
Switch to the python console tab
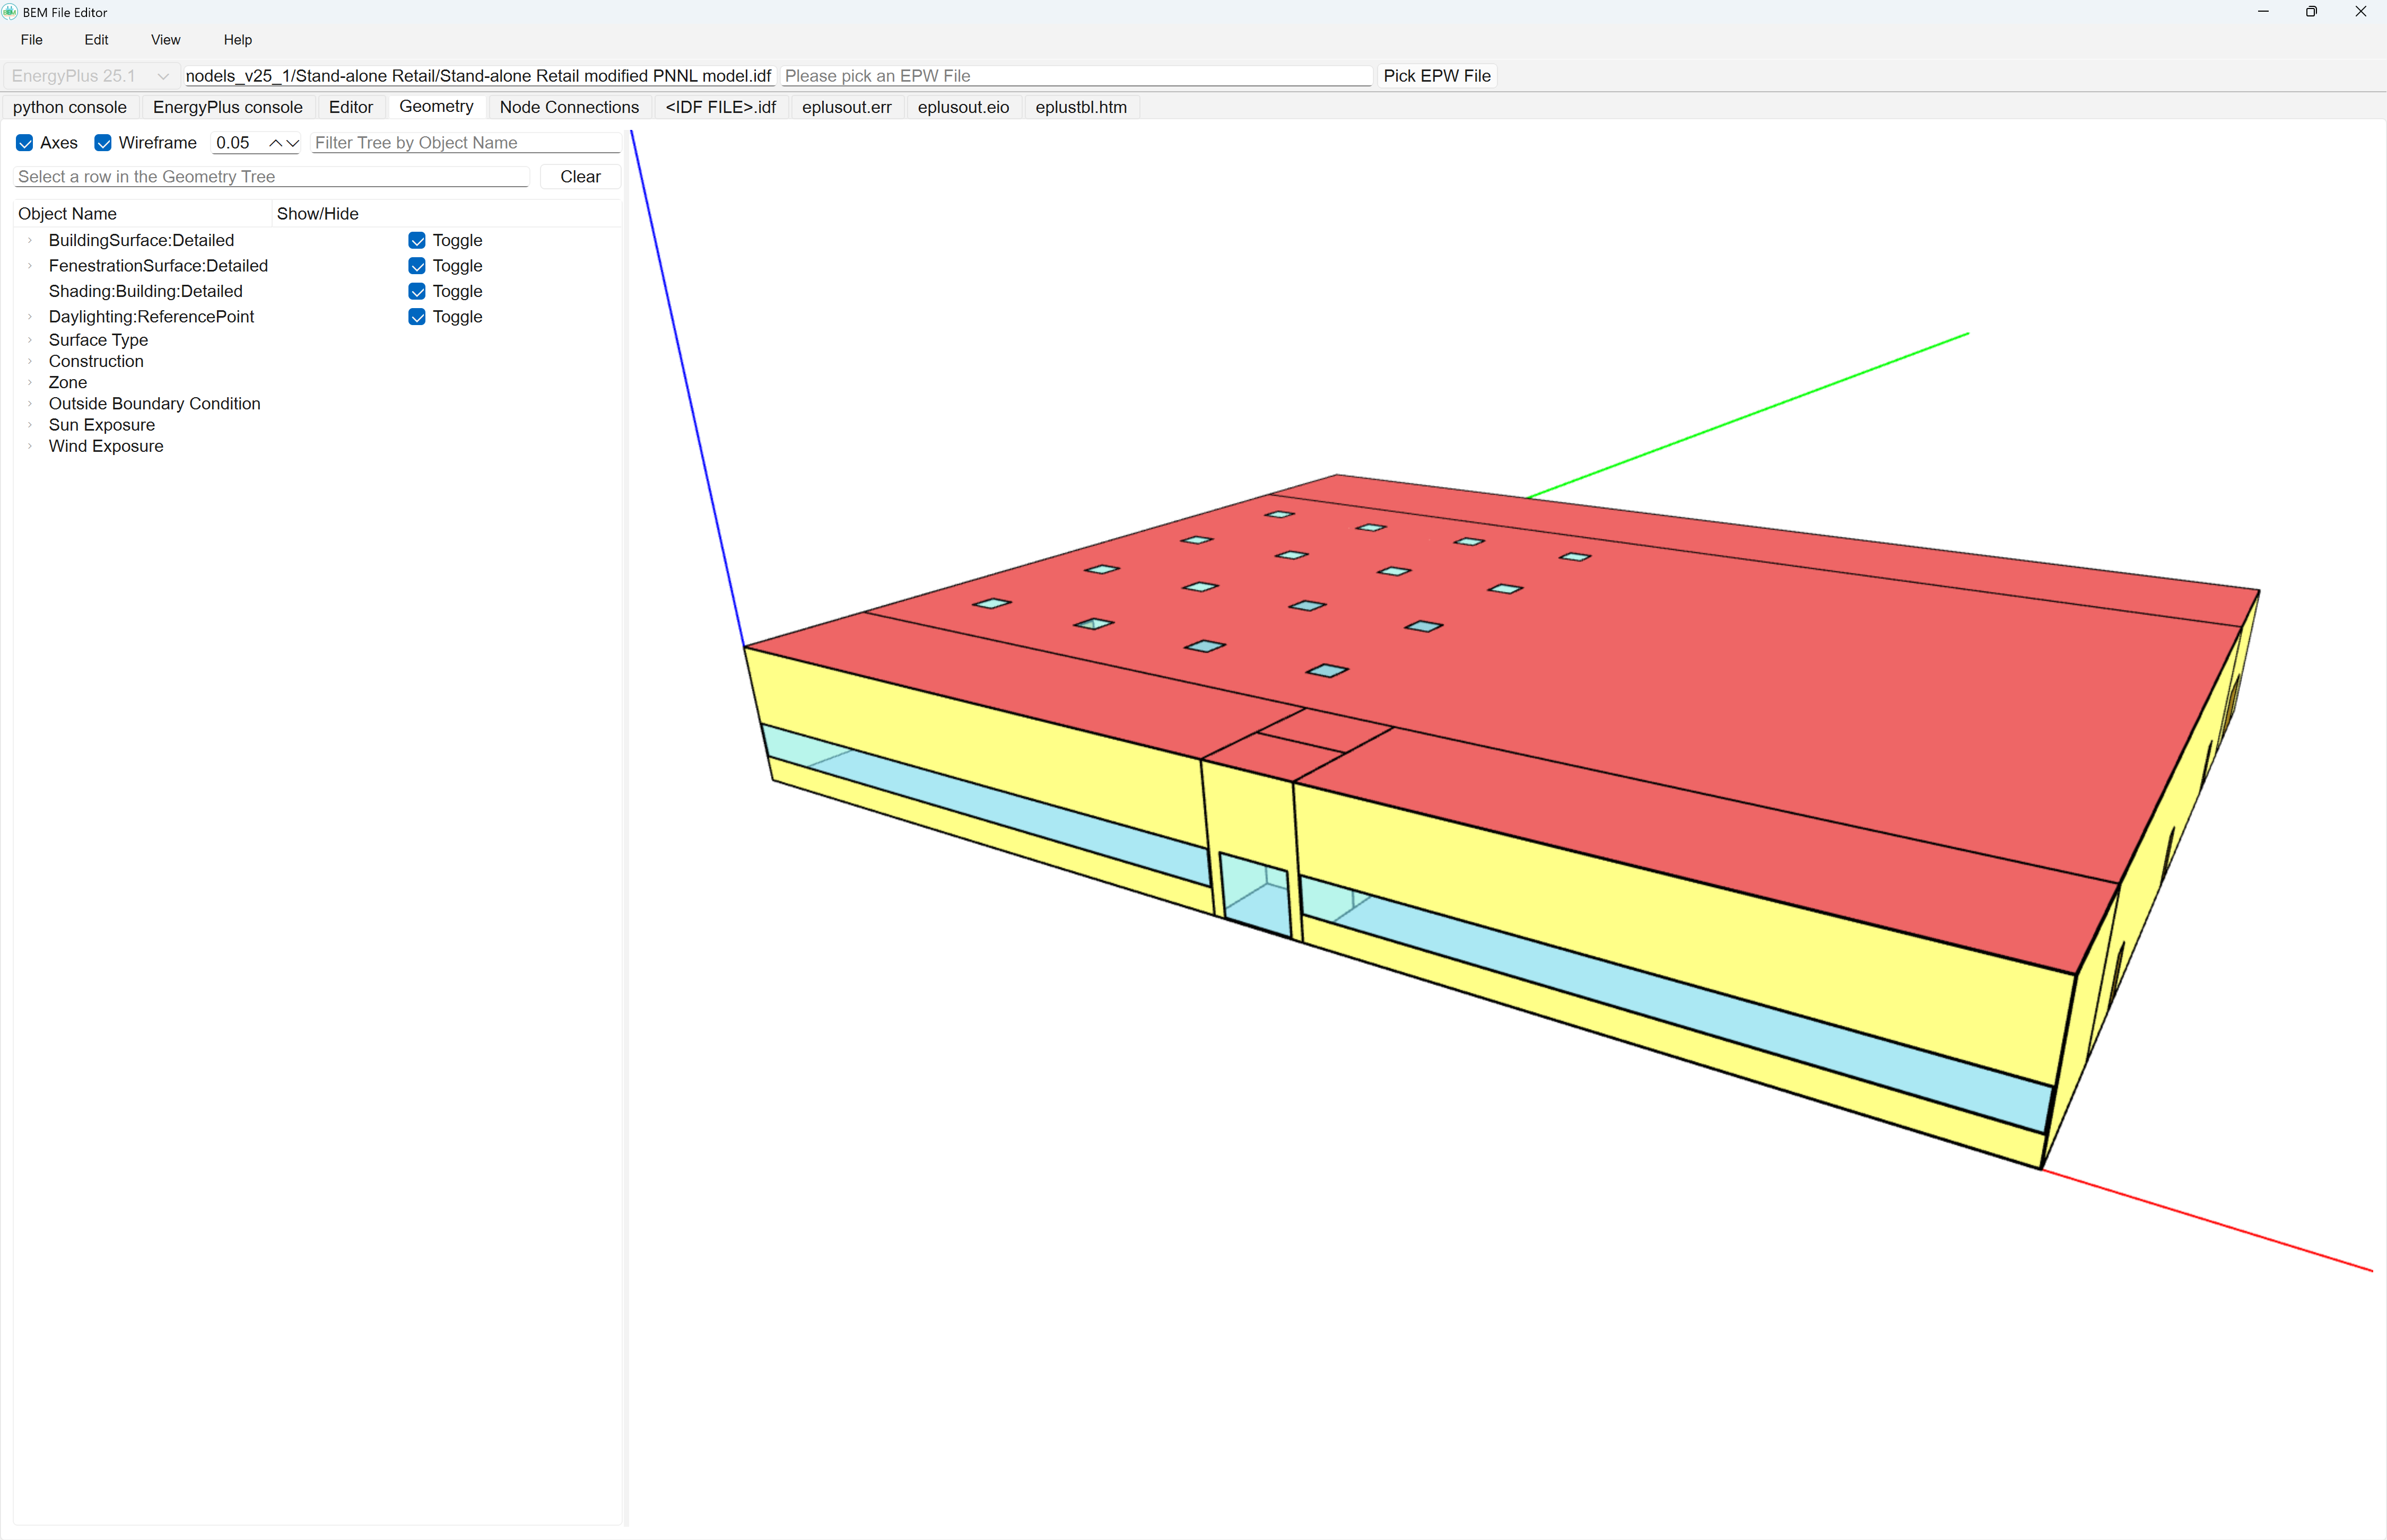70,107
